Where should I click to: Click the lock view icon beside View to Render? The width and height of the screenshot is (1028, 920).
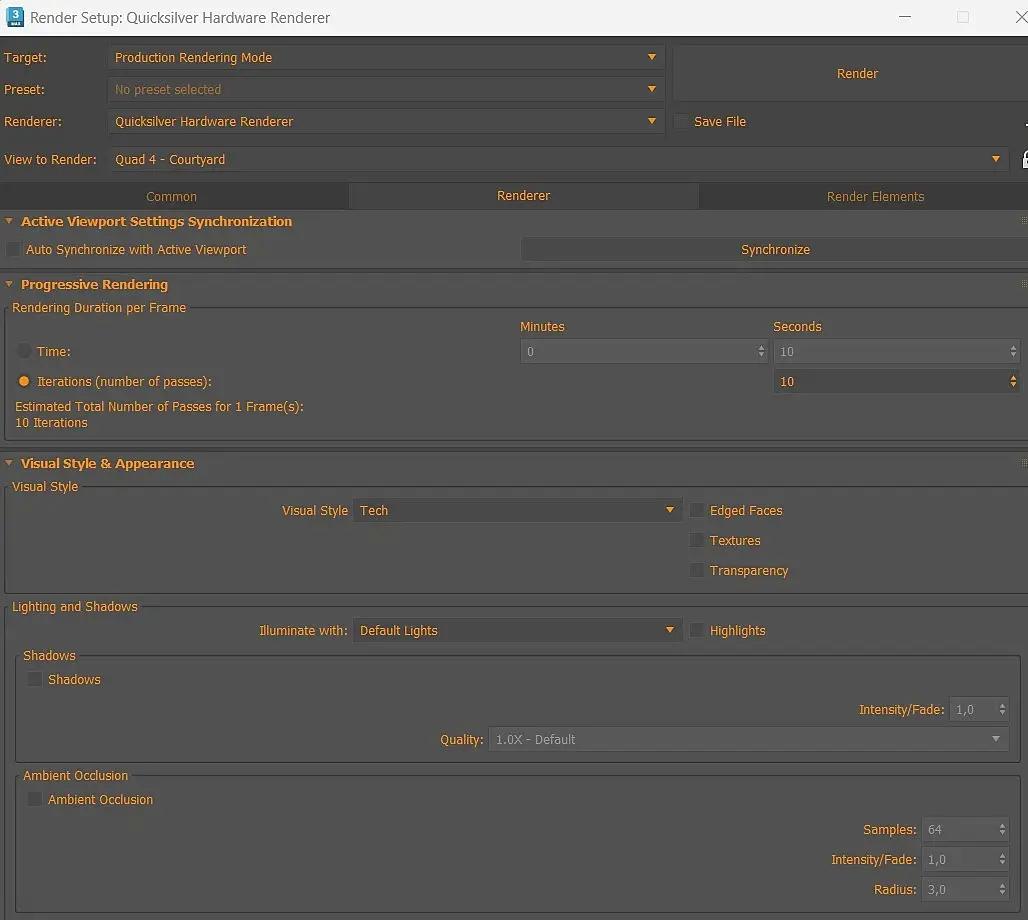click(x=1025, y=159)
